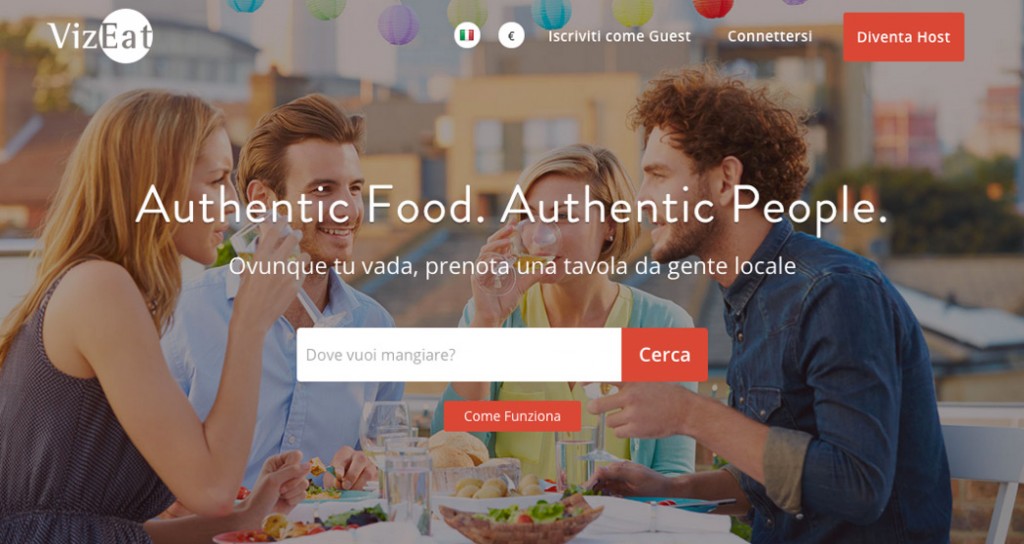Open the euro currency selector
This screenshot has width=1024, height=544.
click(x=511, y=35)
